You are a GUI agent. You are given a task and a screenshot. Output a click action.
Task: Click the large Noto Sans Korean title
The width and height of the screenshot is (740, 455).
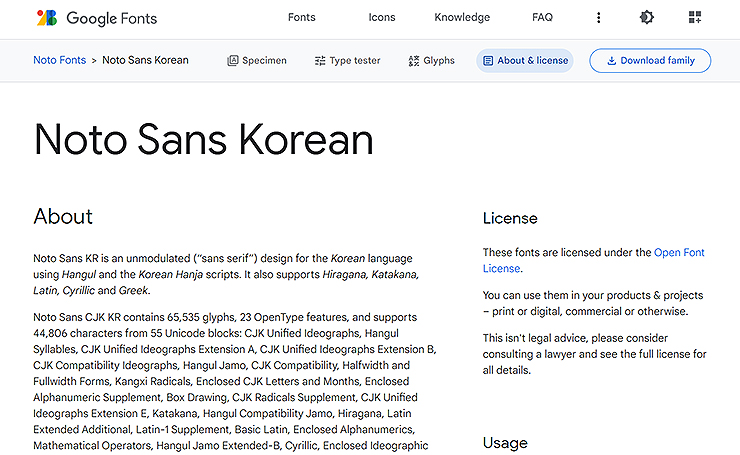pyautogui.click(x=203, y=139)
